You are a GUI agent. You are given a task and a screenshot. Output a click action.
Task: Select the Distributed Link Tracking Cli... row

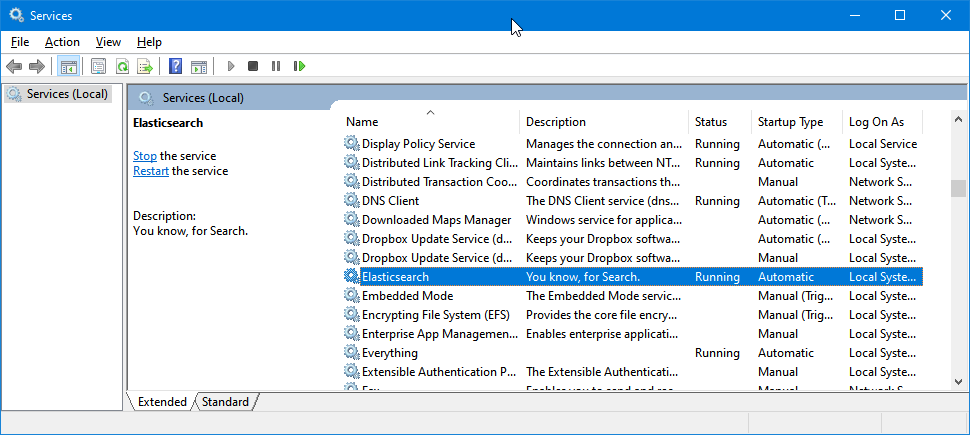coord(632,163)
